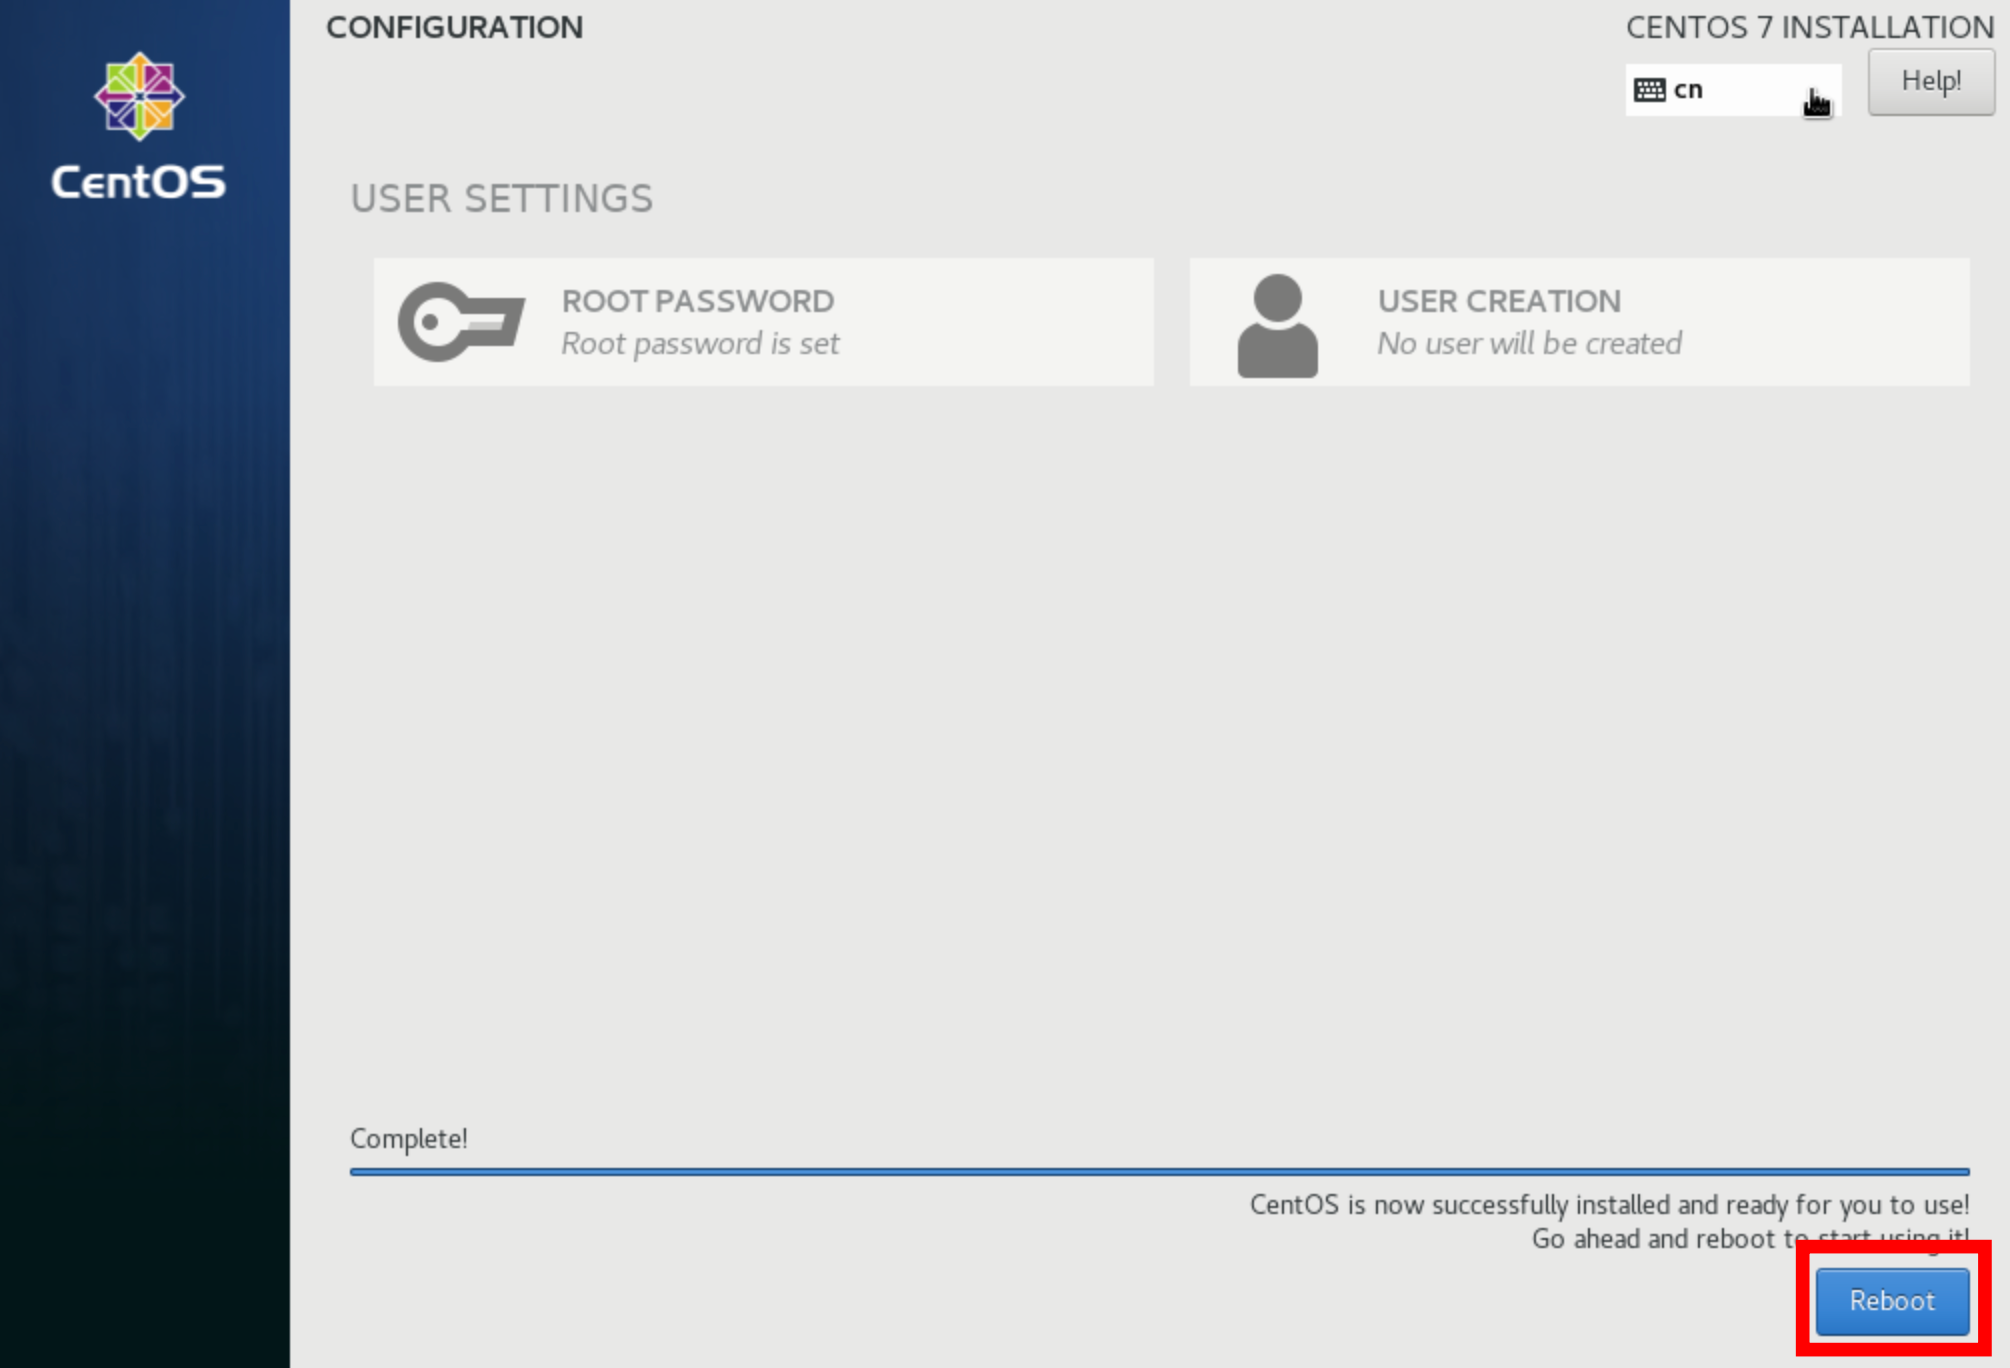Image resolution: width=2010 pixels, height=1368 pixels.
Task: Click the Reboot button
Action: [x=1892, y=1301]
